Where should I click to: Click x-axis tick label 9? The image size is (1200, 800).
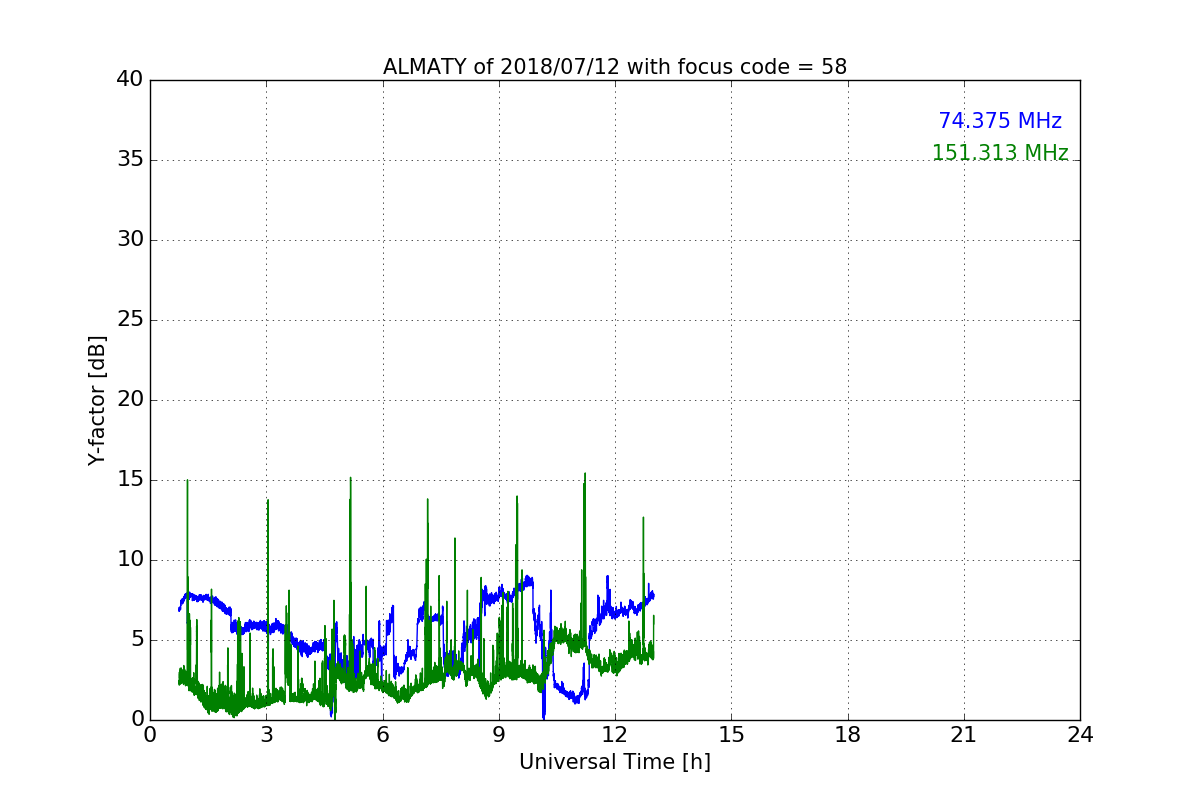click(499, 734)
